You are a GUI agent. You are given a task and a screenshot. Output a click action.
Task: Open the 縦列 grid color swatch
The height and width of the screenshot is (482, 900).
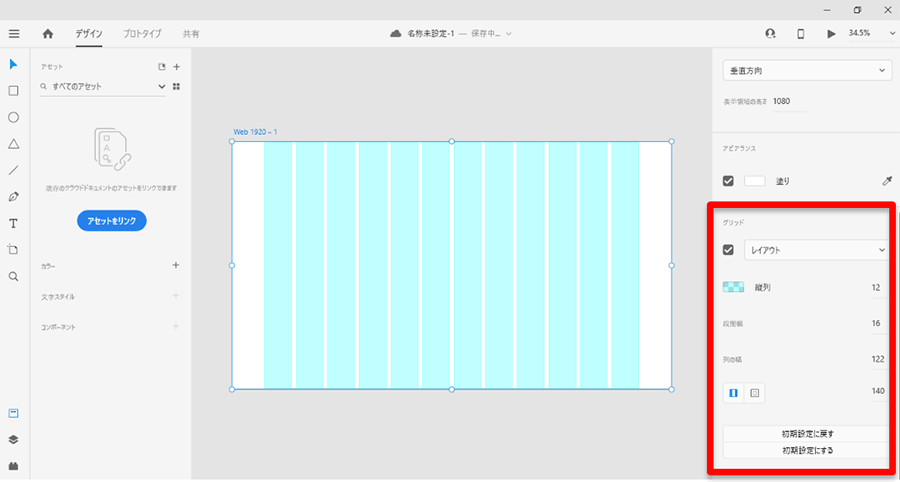tap(734, 287)
